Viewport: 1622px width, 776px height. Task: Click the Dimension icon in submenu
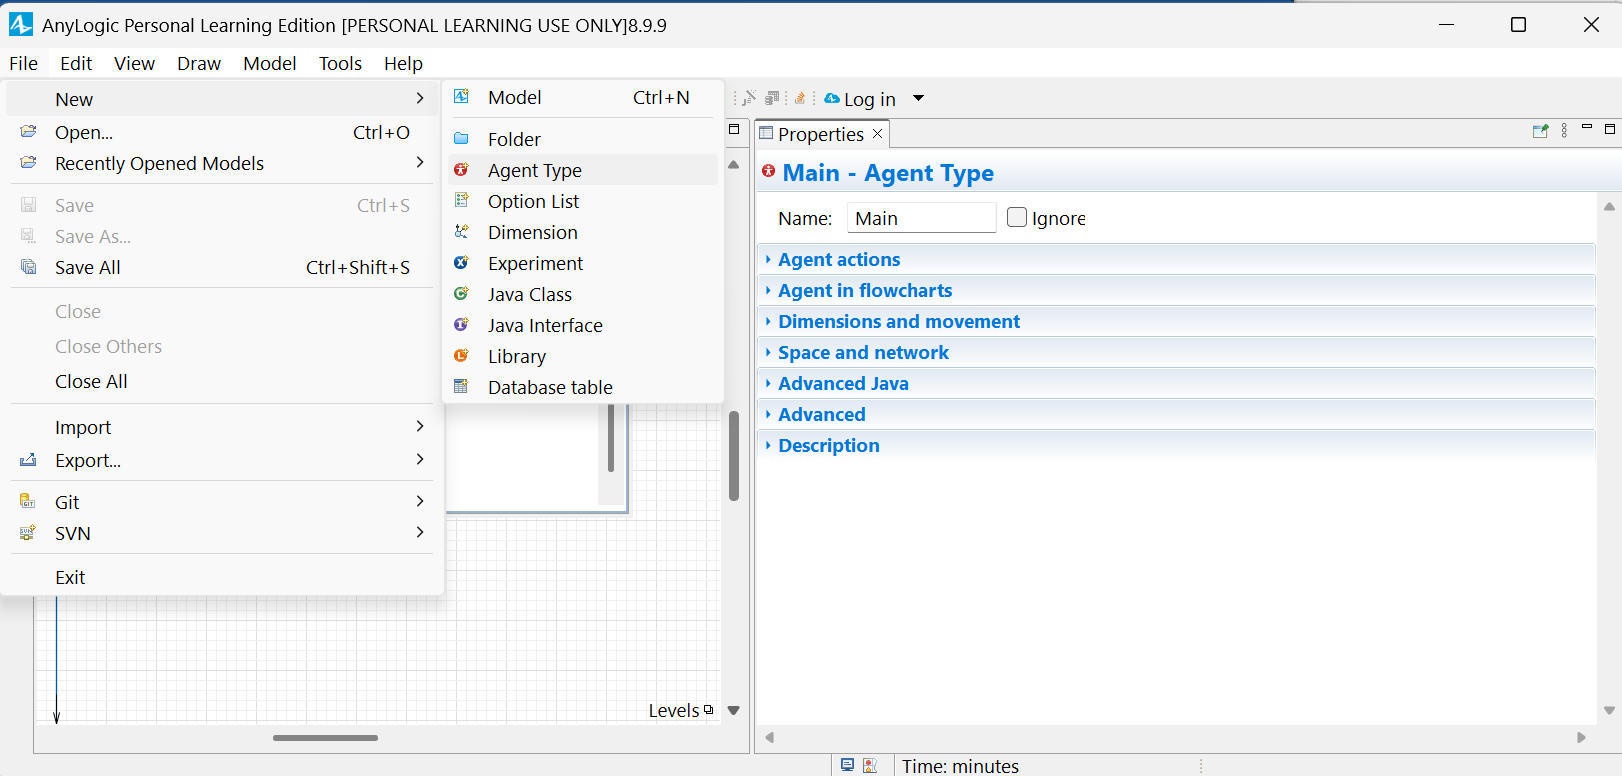point(461,232)
